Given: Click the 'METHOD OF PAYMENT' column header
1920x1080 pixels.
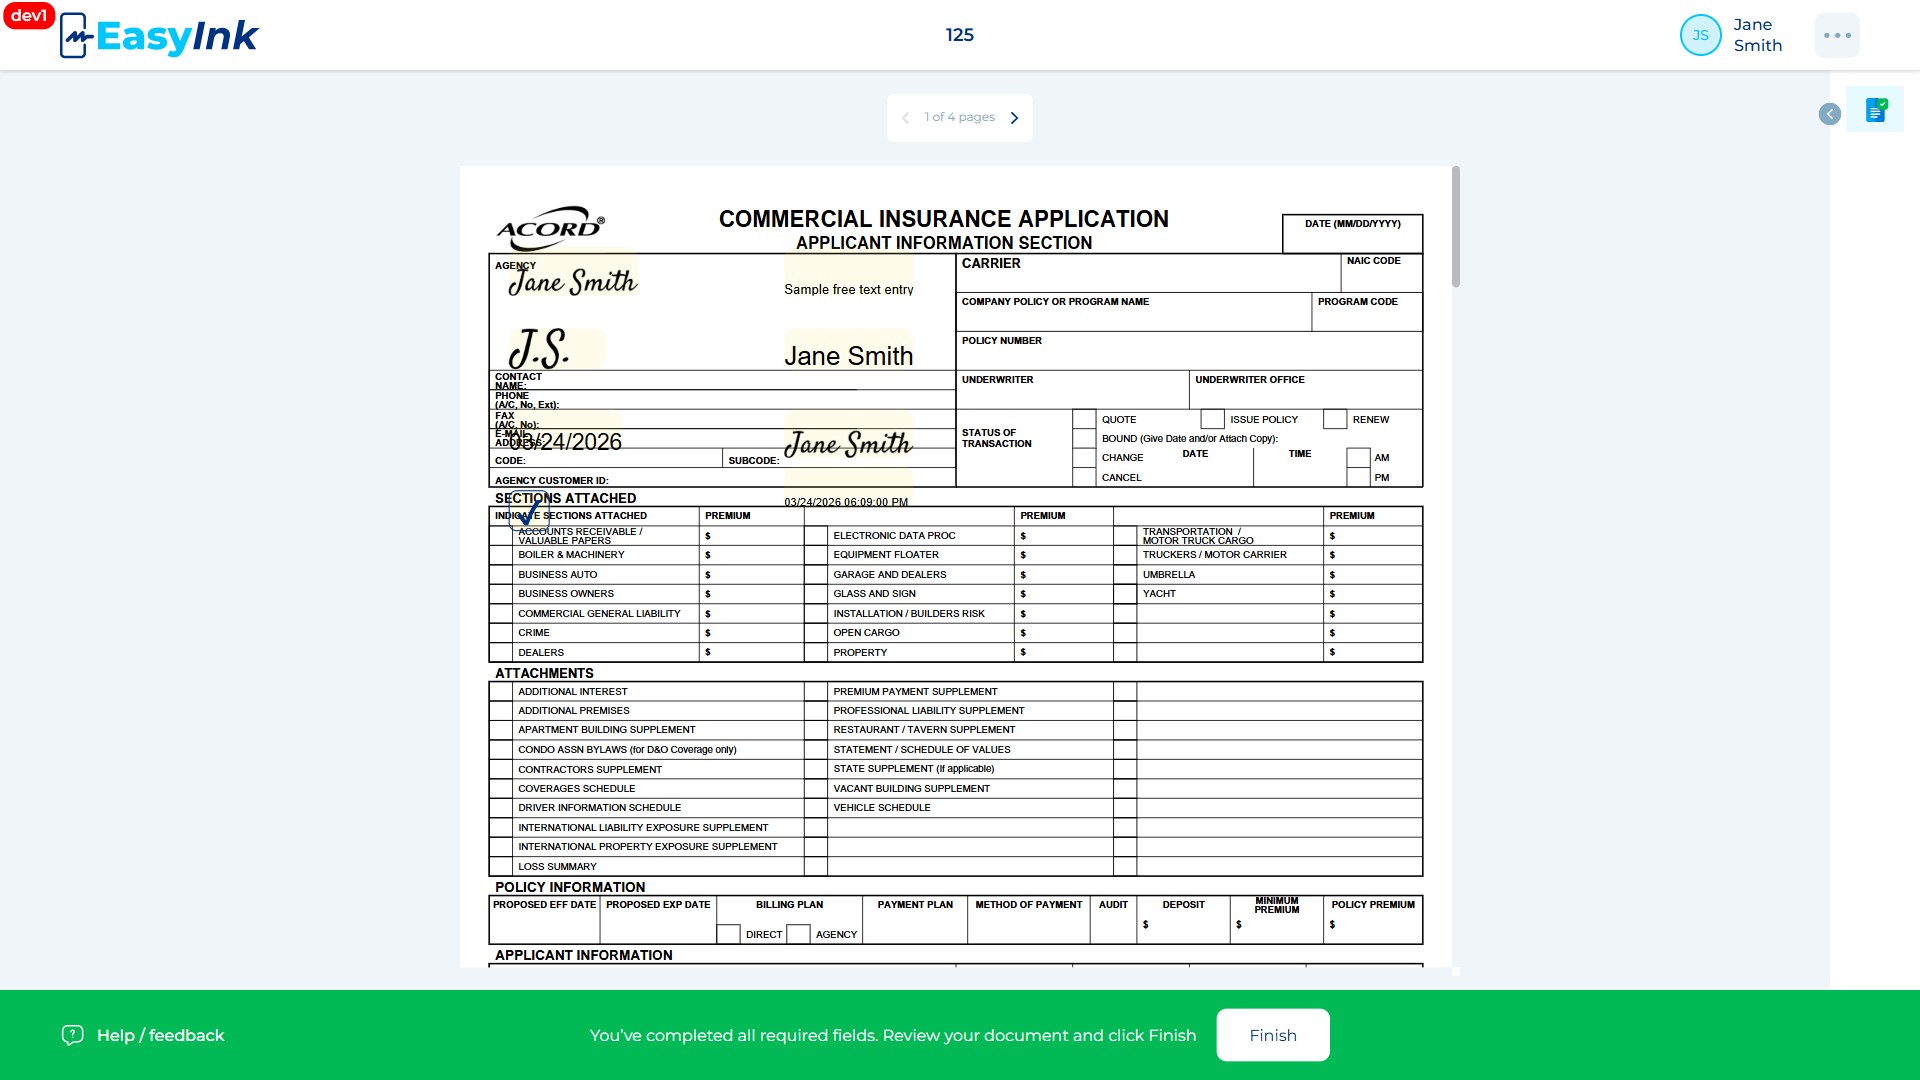Looking at the screenshot, I should click(x=1029, y=905).
